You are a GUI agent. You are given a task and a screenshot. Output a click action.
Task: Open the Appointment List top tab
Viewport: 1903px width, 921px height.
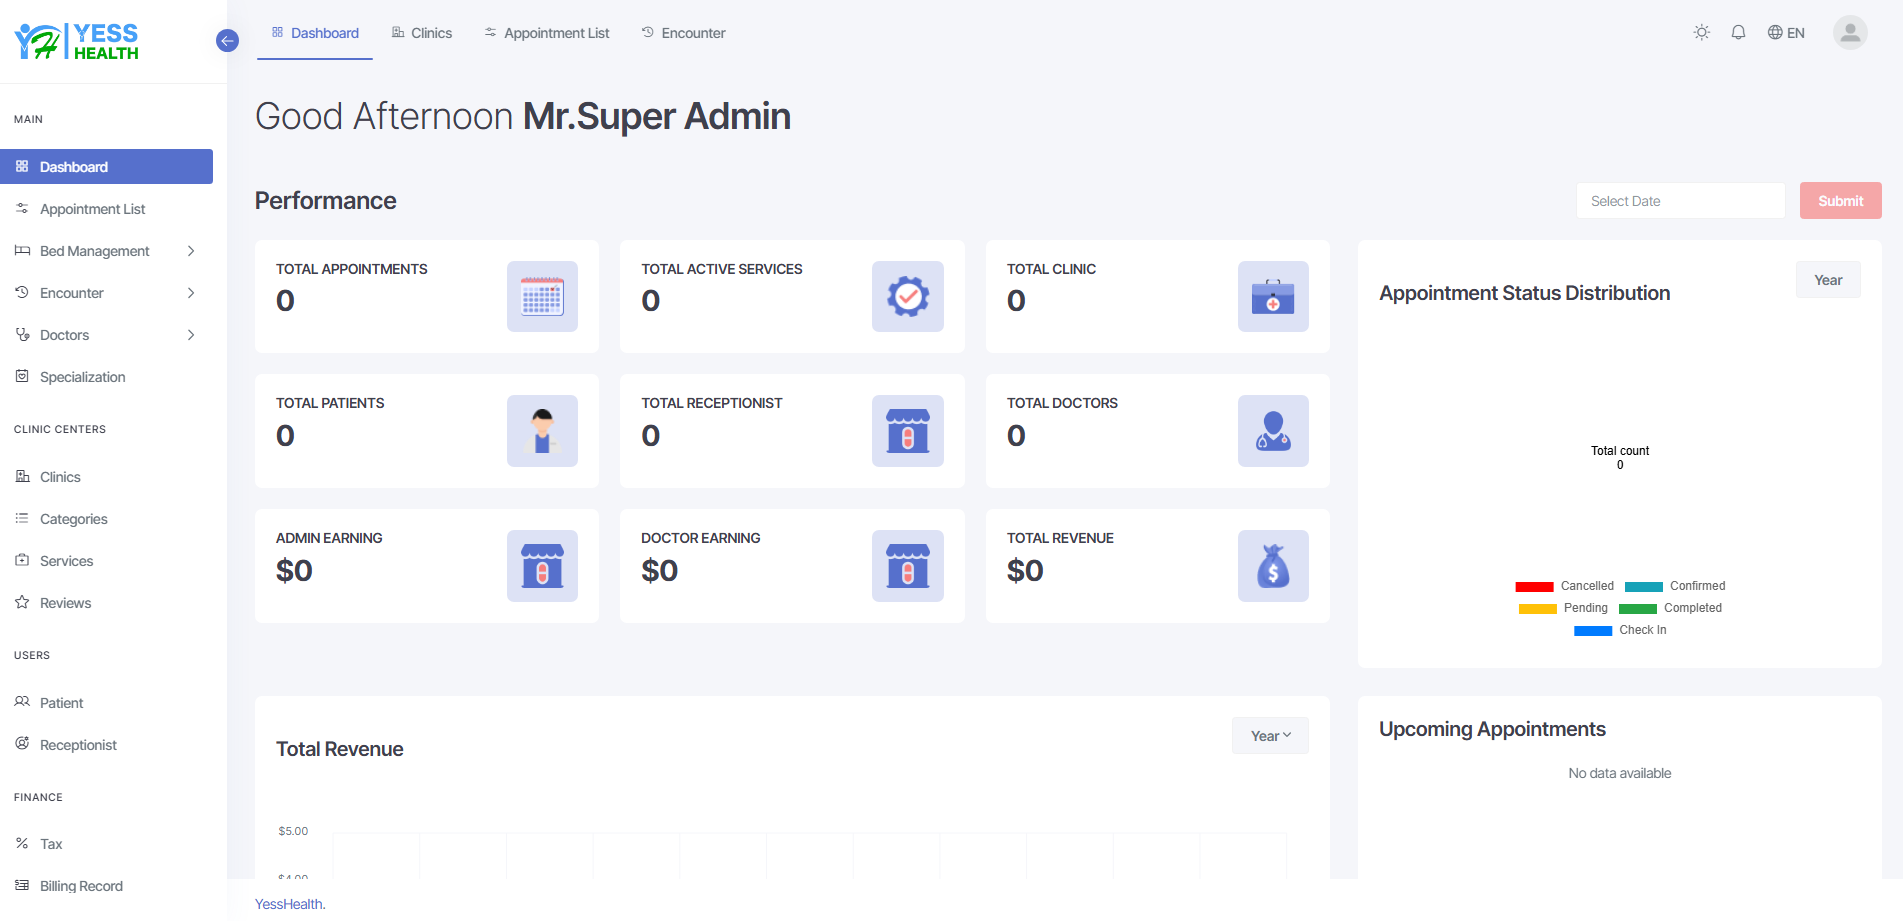547,33
